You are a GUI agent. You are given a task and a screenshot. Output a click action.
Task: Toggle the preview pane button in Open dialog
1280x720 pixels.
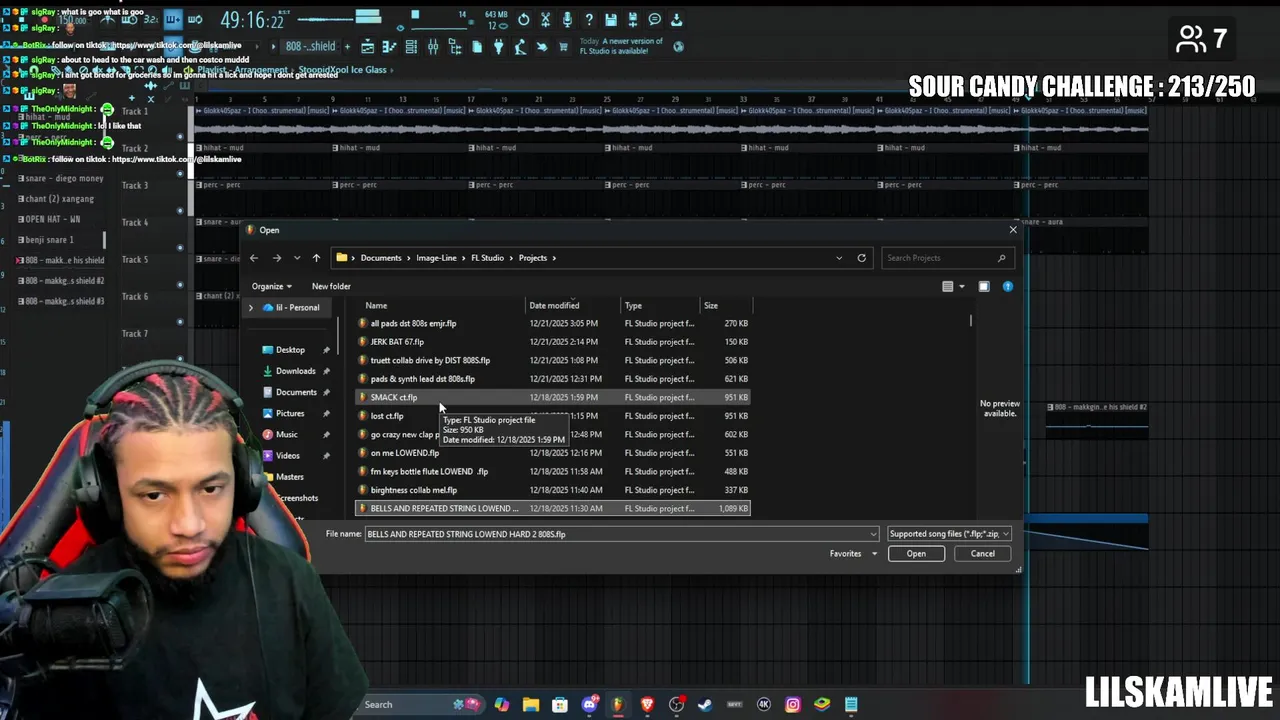click(x=984, y=286)
